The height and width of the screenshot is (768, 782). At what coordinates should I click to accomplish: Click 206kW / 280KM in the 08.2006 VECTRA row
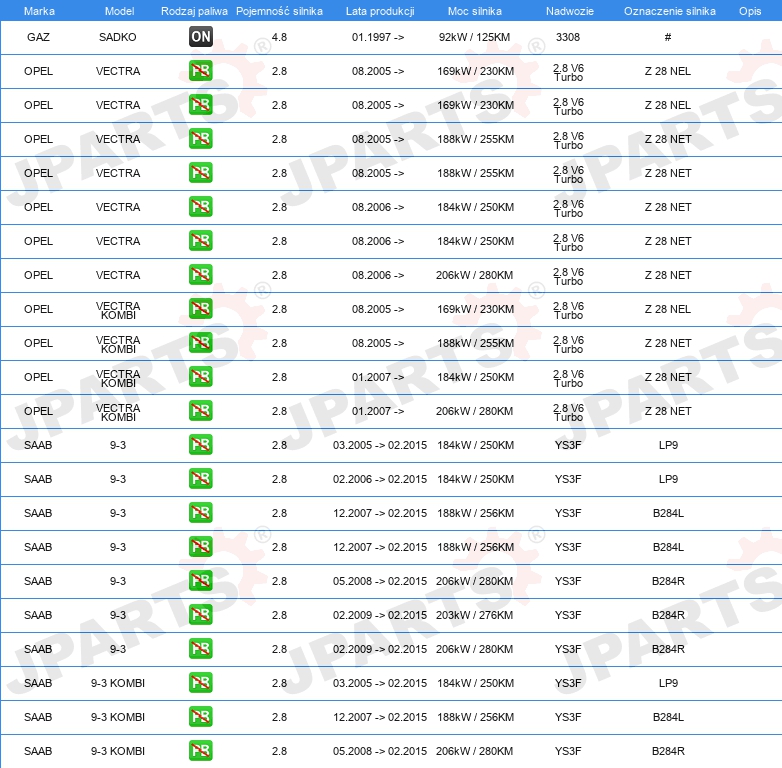(x=474, y=275)
